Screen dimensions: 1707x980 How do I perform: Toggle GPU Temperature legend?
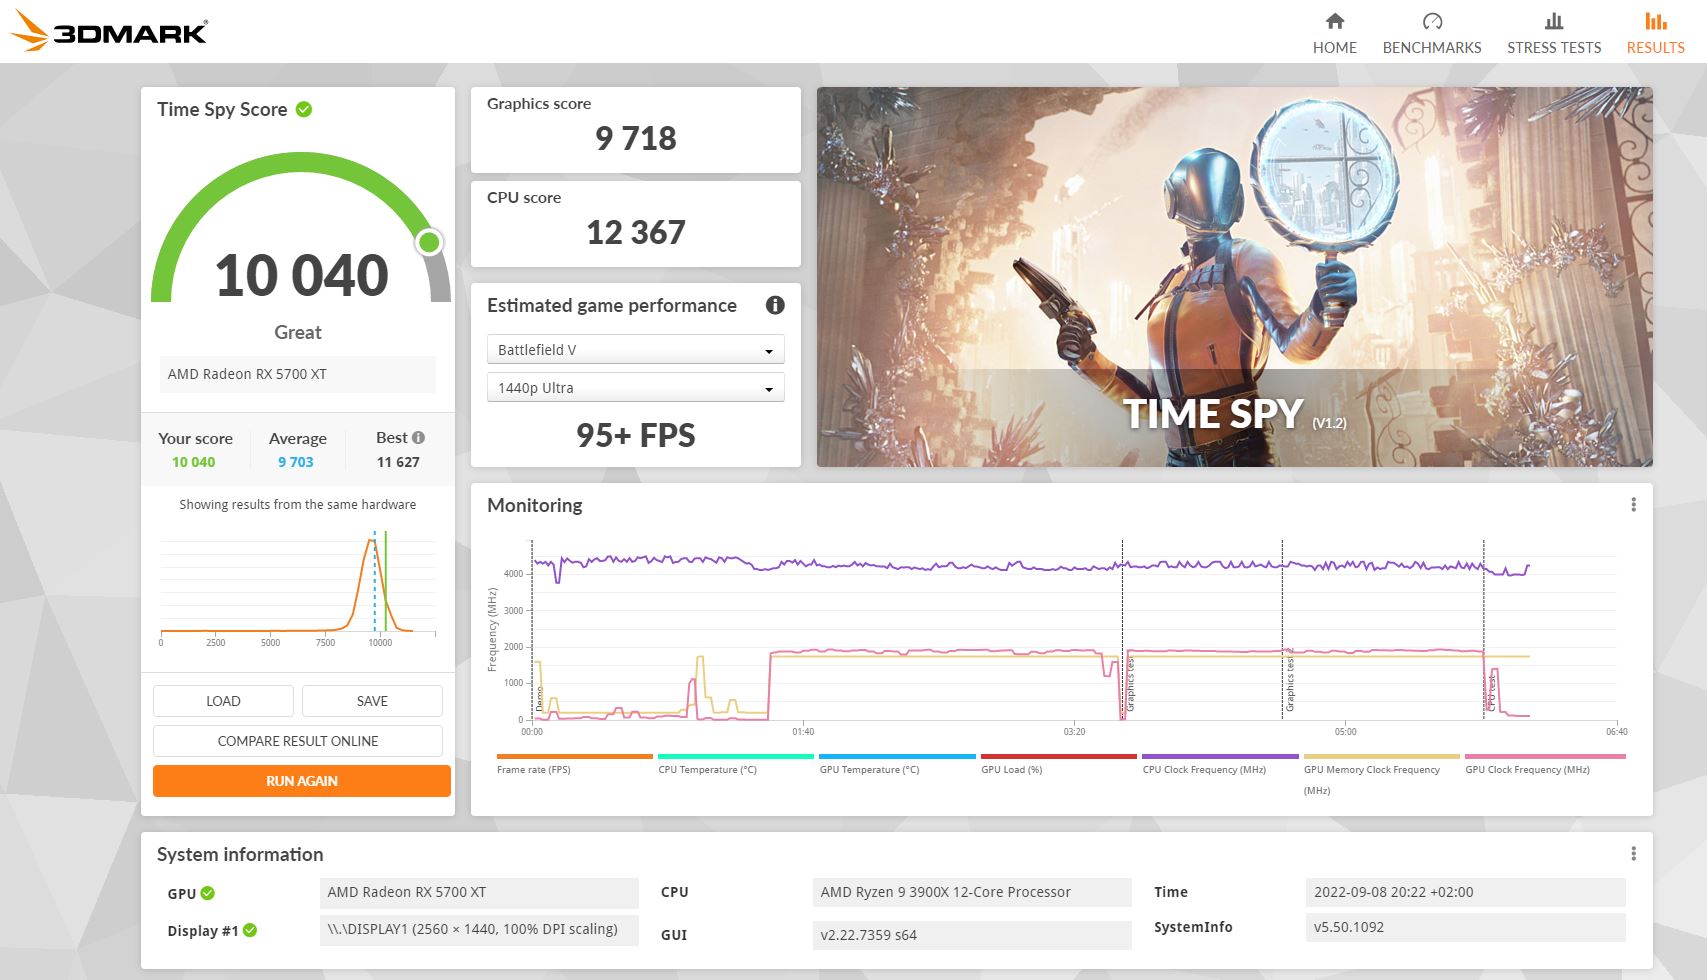pos(897,764)
